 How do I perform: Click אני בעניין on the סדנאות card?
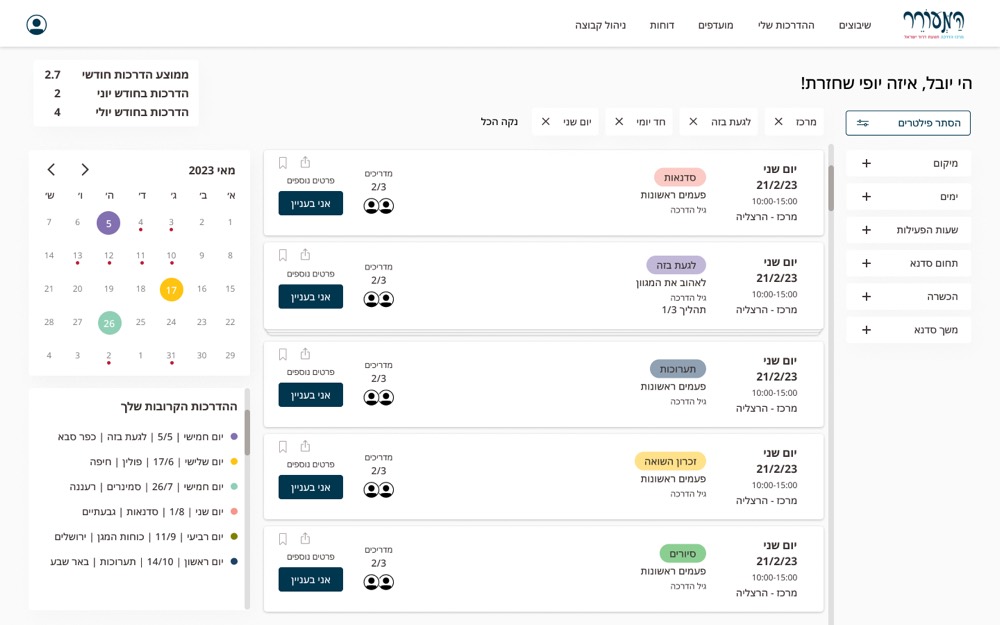coord(311,203)
